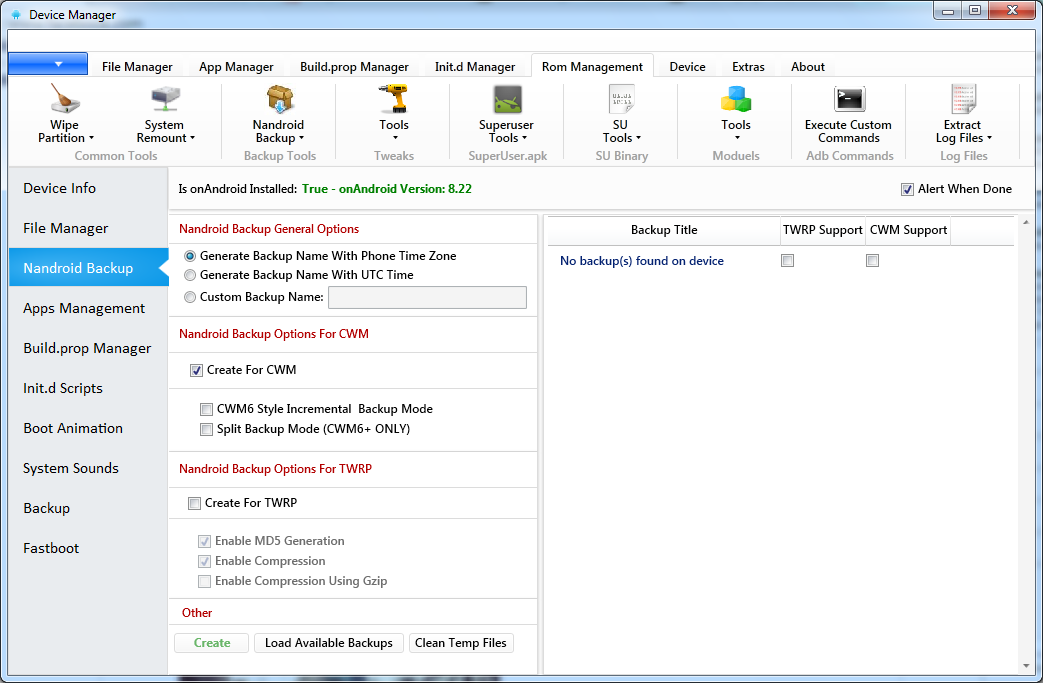Image resolution: width=1043 pixels, height=683 pixels.
Task: Click the Nandroid Backup box icon
Action: click(278, 100)
